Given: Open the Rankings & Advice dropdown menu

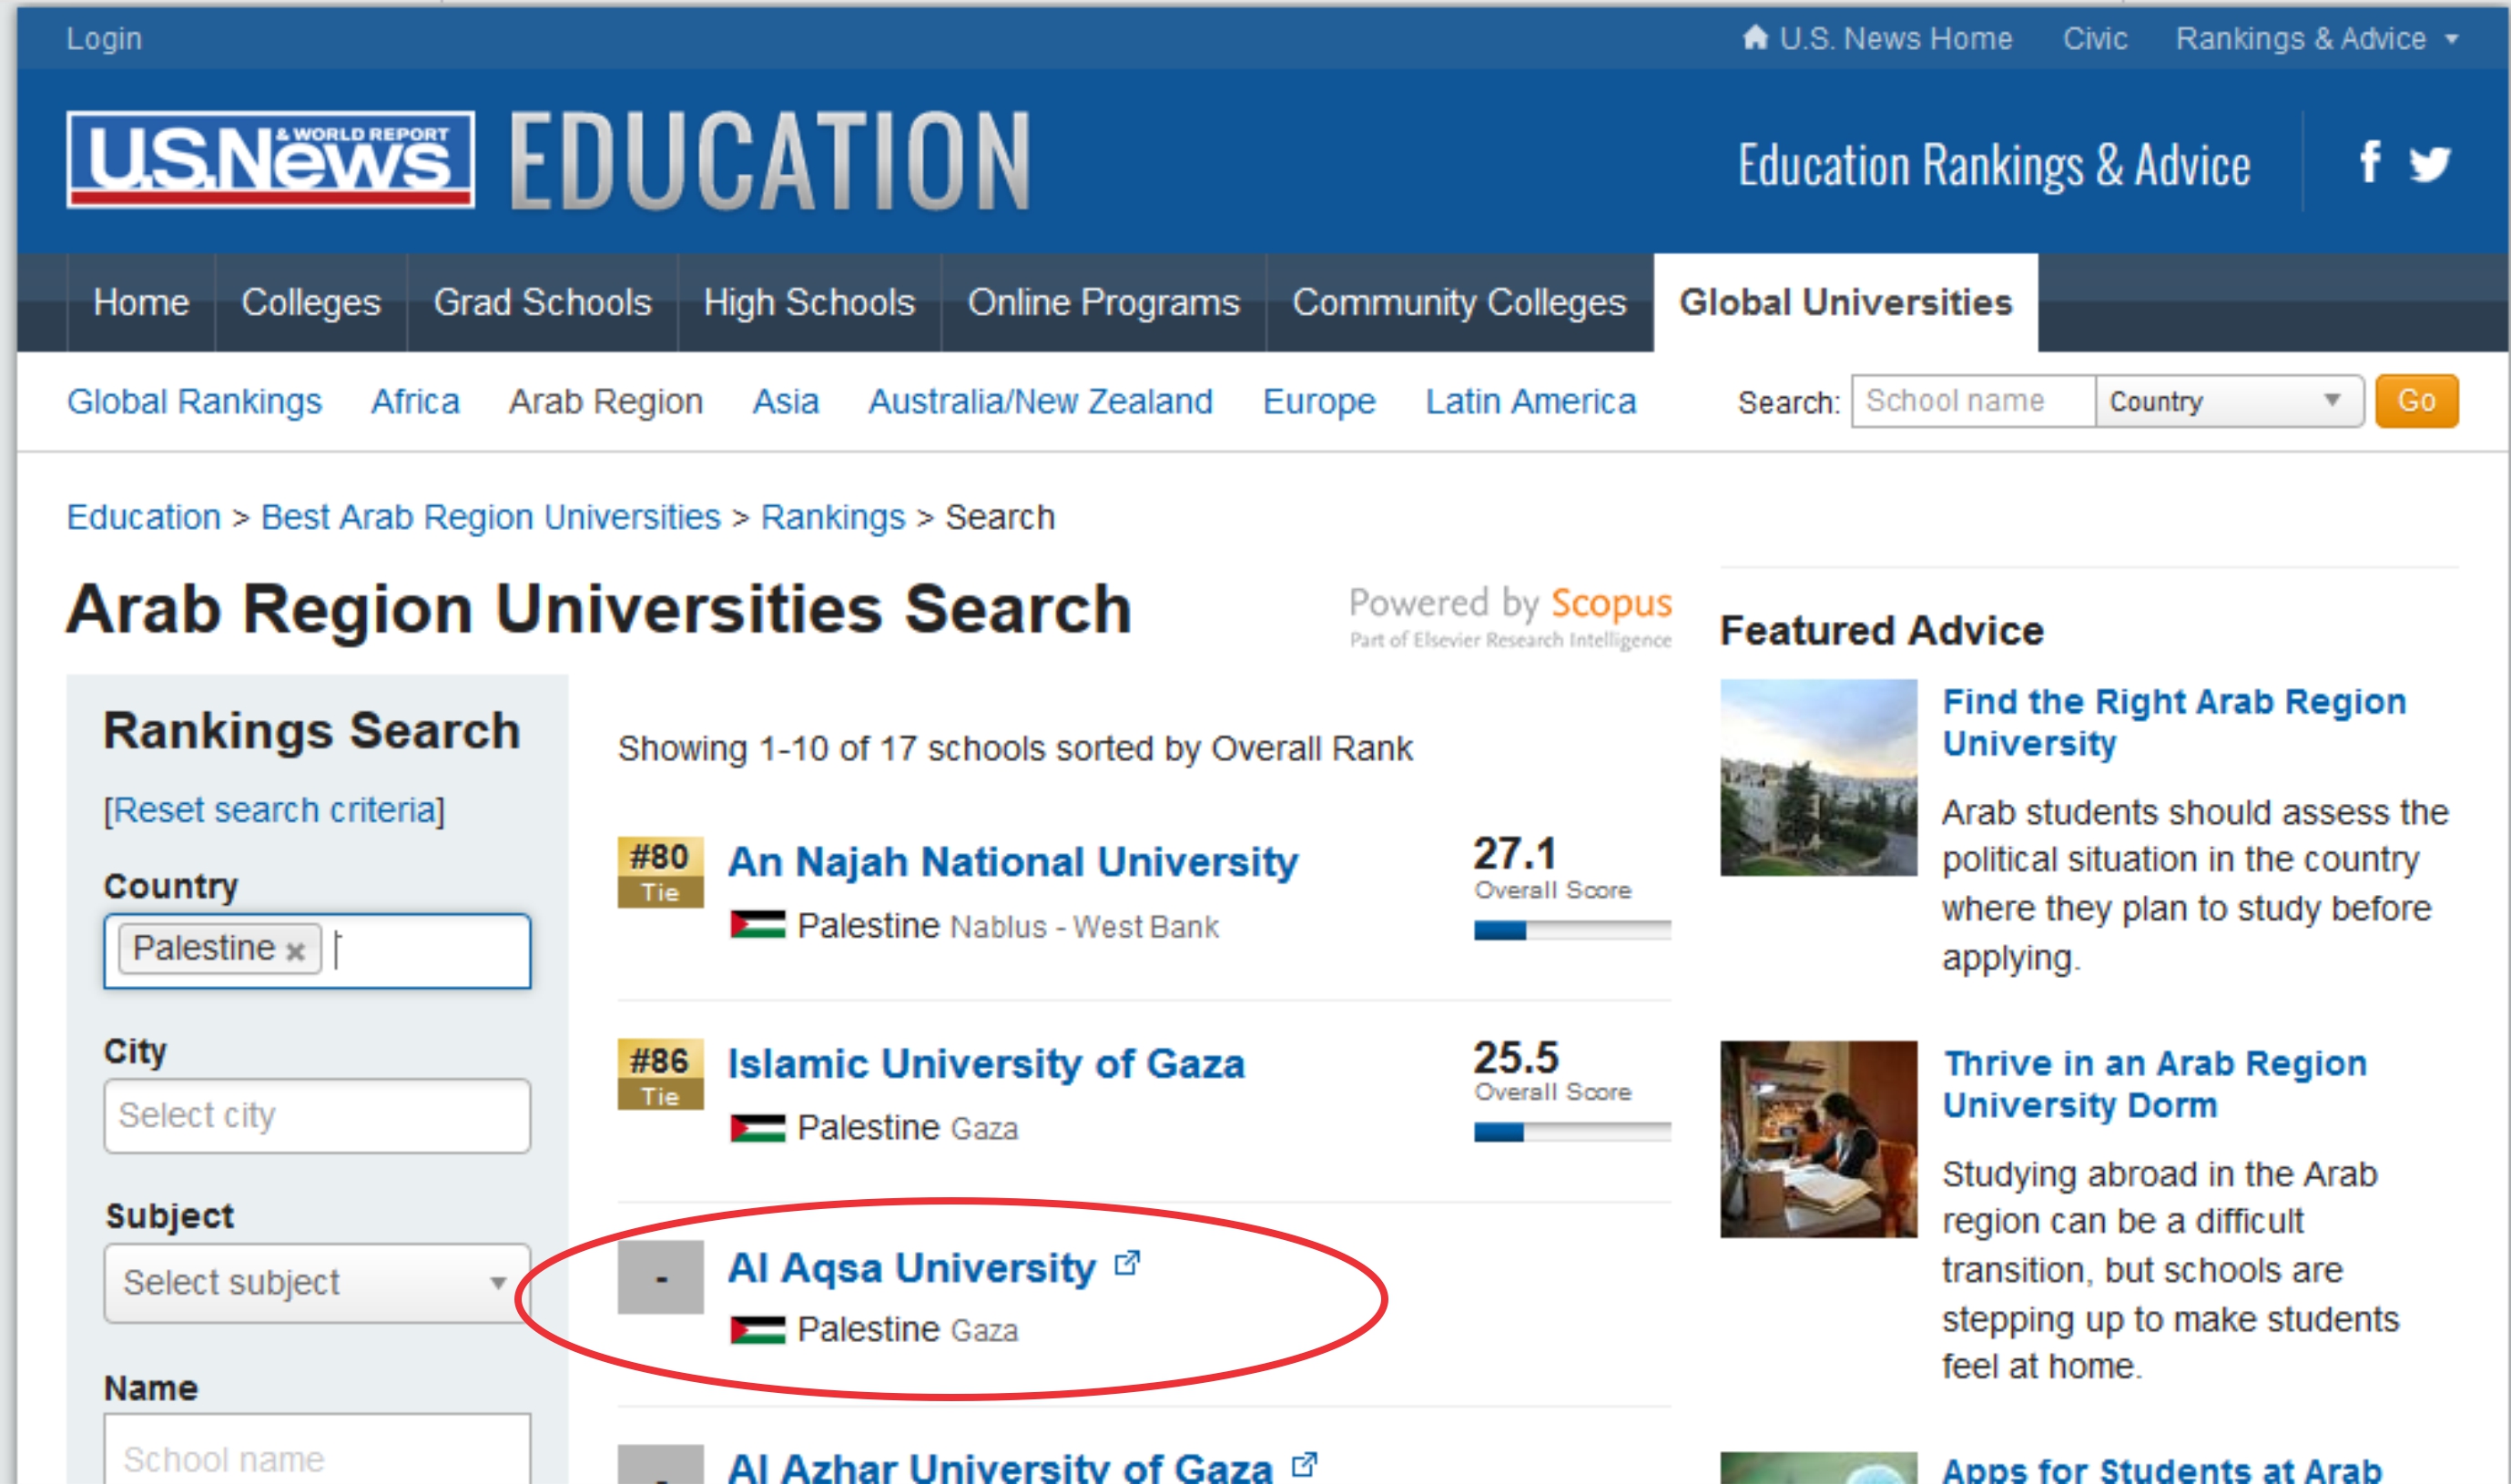Looking at the screenshot, I should 2315,39.
